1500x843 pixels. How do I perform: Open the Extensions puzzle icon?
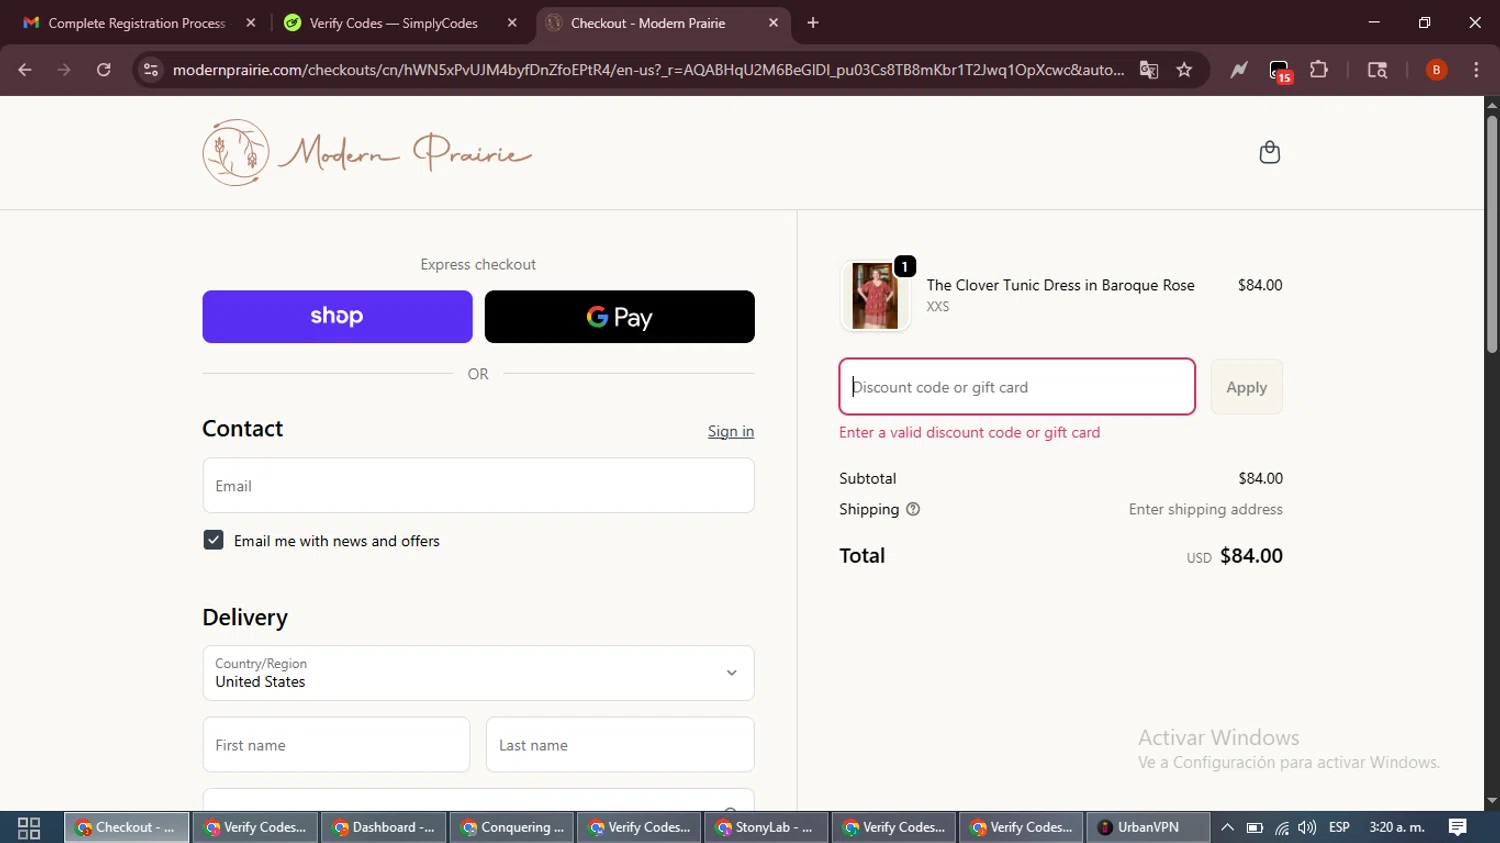tap(1319, 70)
